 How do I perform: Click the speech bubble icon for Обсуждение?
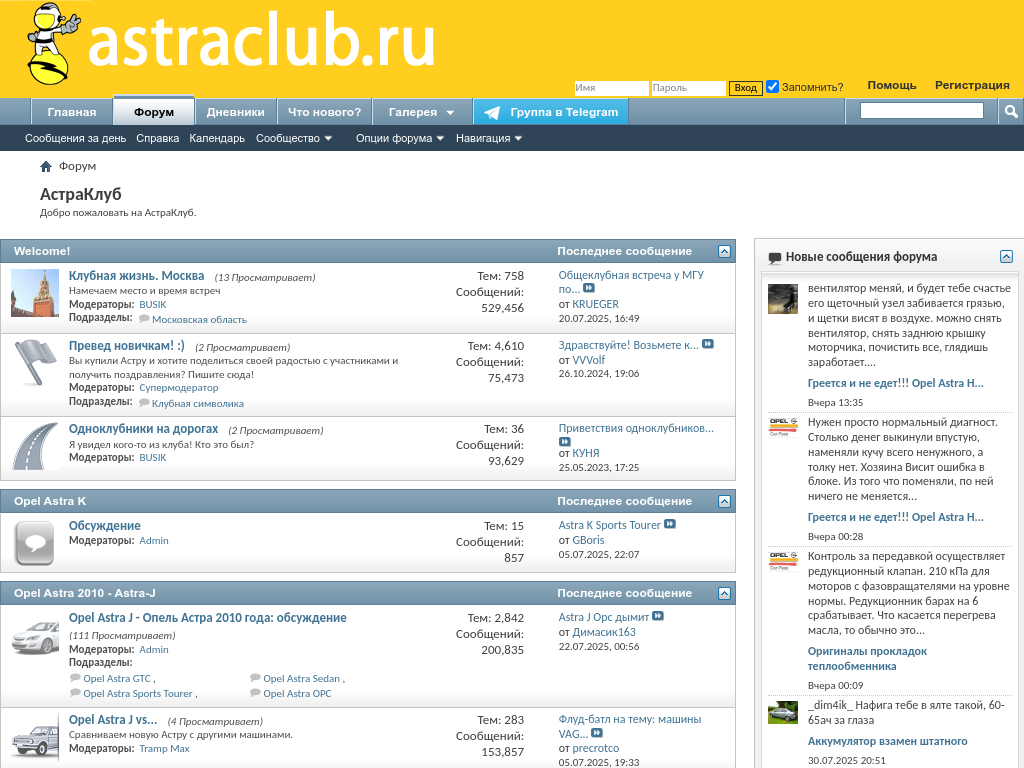pos(35,542)
